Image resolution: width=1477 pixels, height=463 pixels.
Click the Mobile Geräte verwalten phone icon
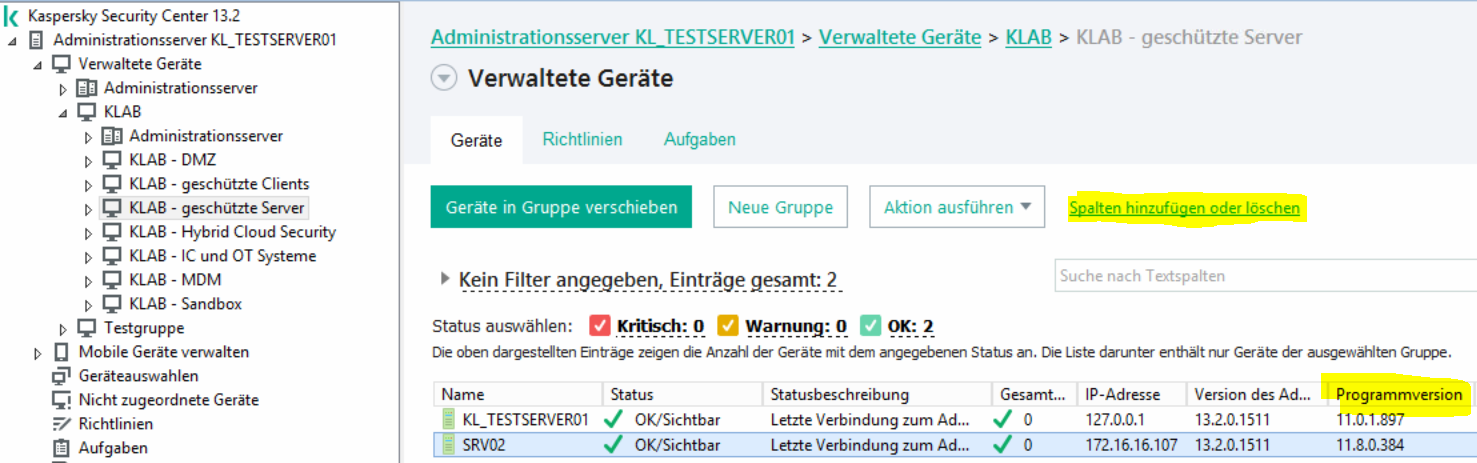(x=62, y=352)
